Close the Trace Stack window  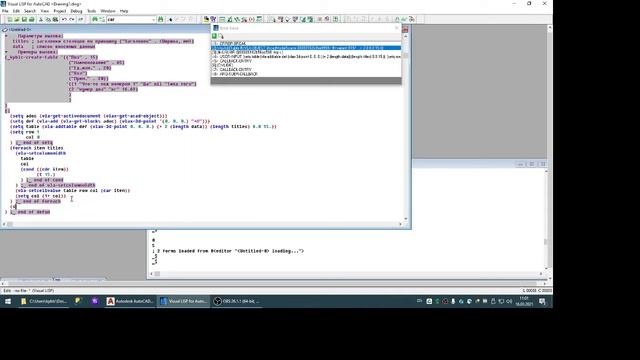pos(396,28)
